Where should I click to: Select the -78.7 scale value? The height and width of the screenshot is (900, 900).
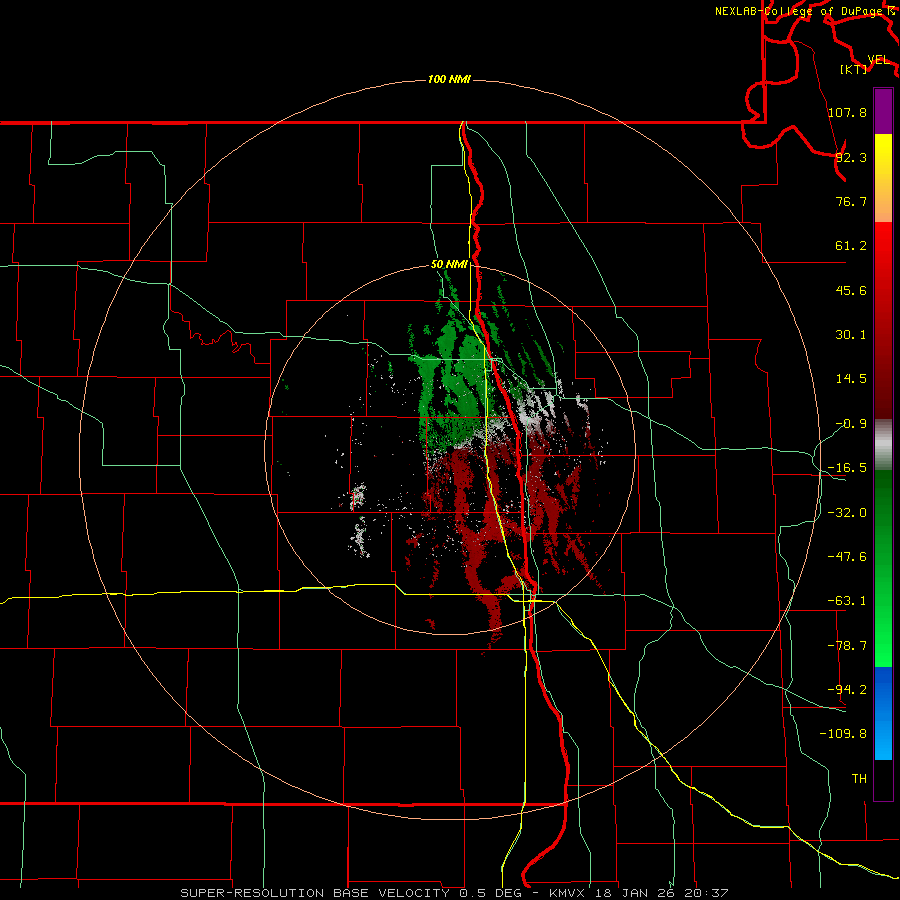(x=847, y=646)
